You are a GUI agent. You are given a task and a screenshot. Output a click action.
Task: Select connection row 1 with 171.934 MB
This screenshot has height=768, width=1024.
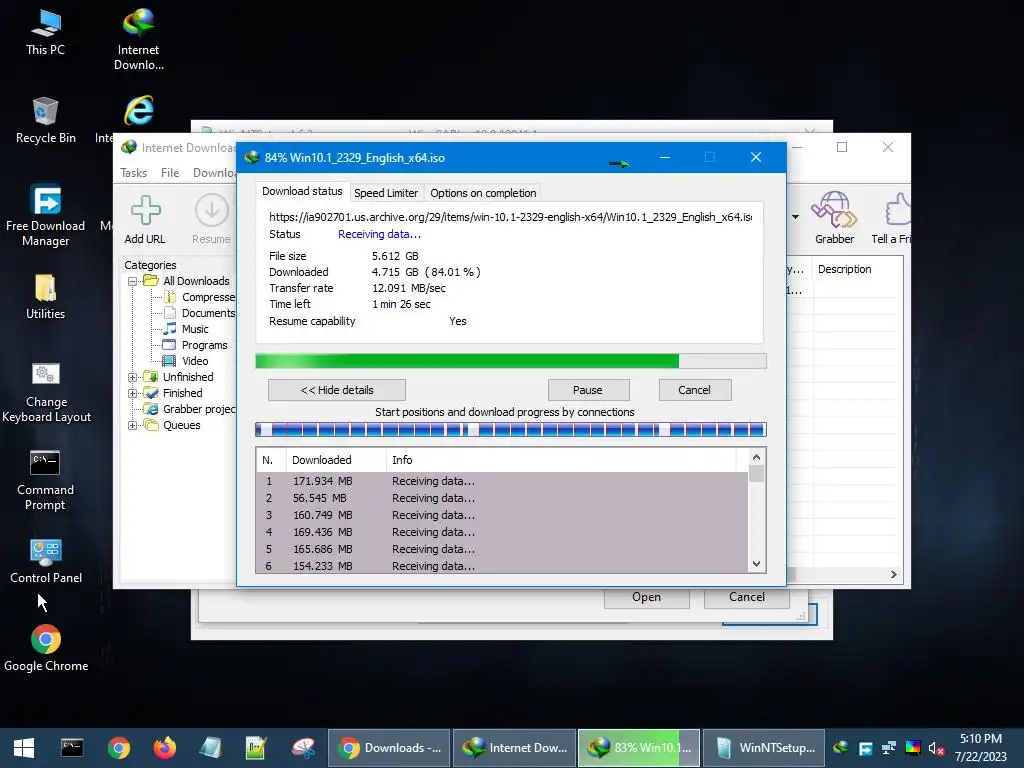tap(502, 481)
